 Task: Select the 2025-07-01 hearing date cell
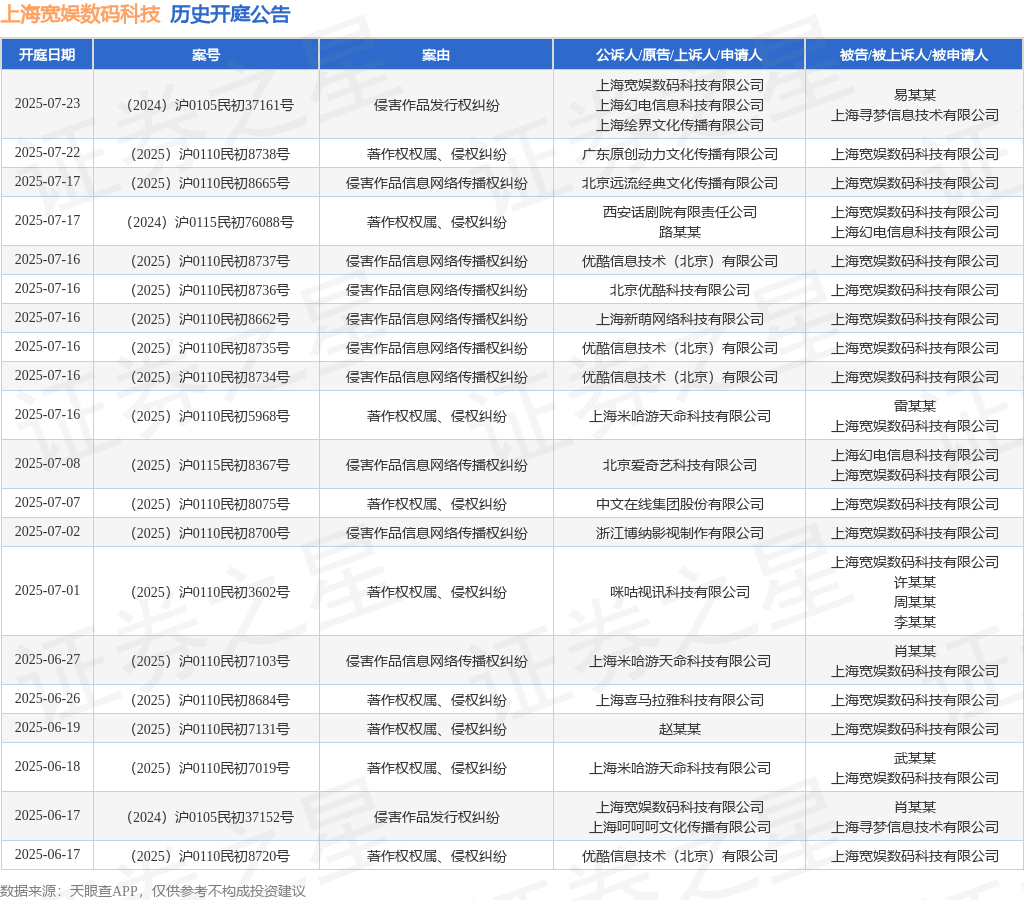[48, 590]
